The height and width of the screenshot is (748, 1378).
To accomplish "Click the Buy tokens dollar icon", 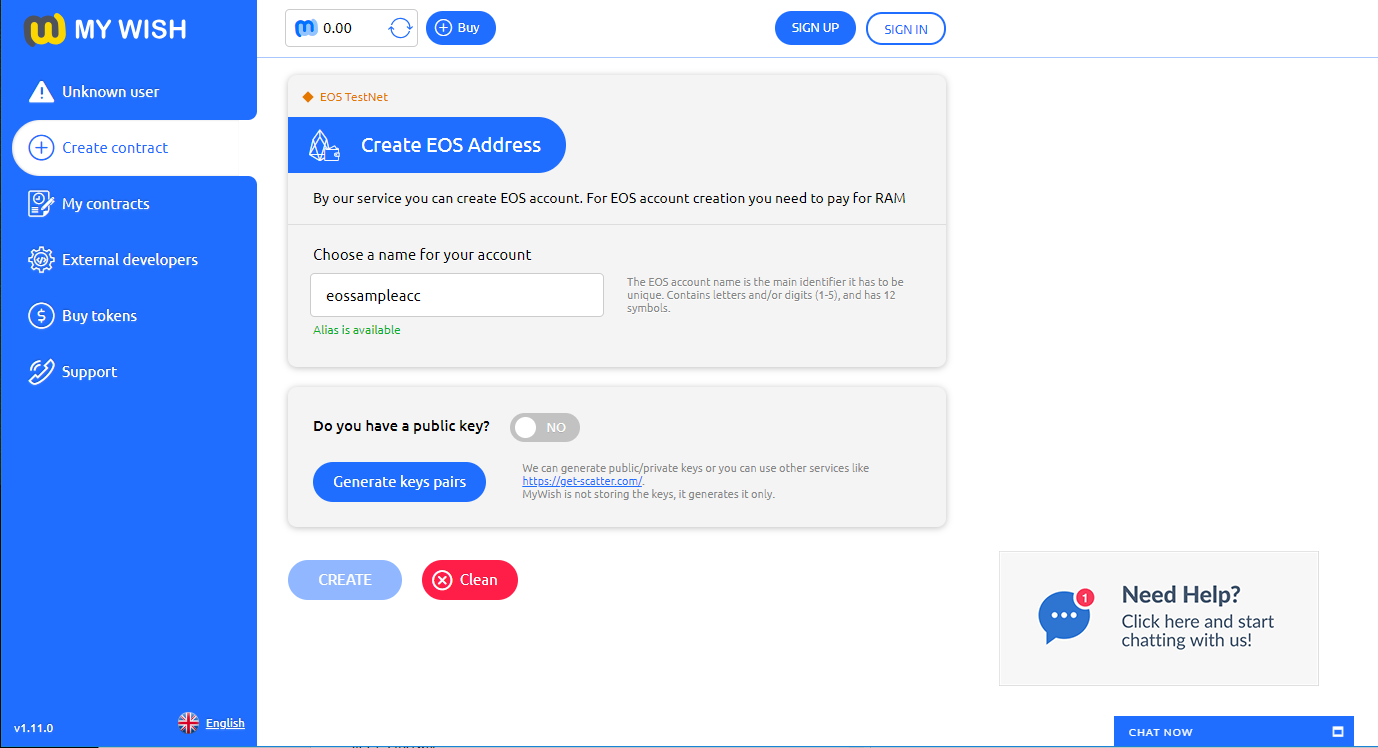I will pyautogui.click(x=41, y=316).
